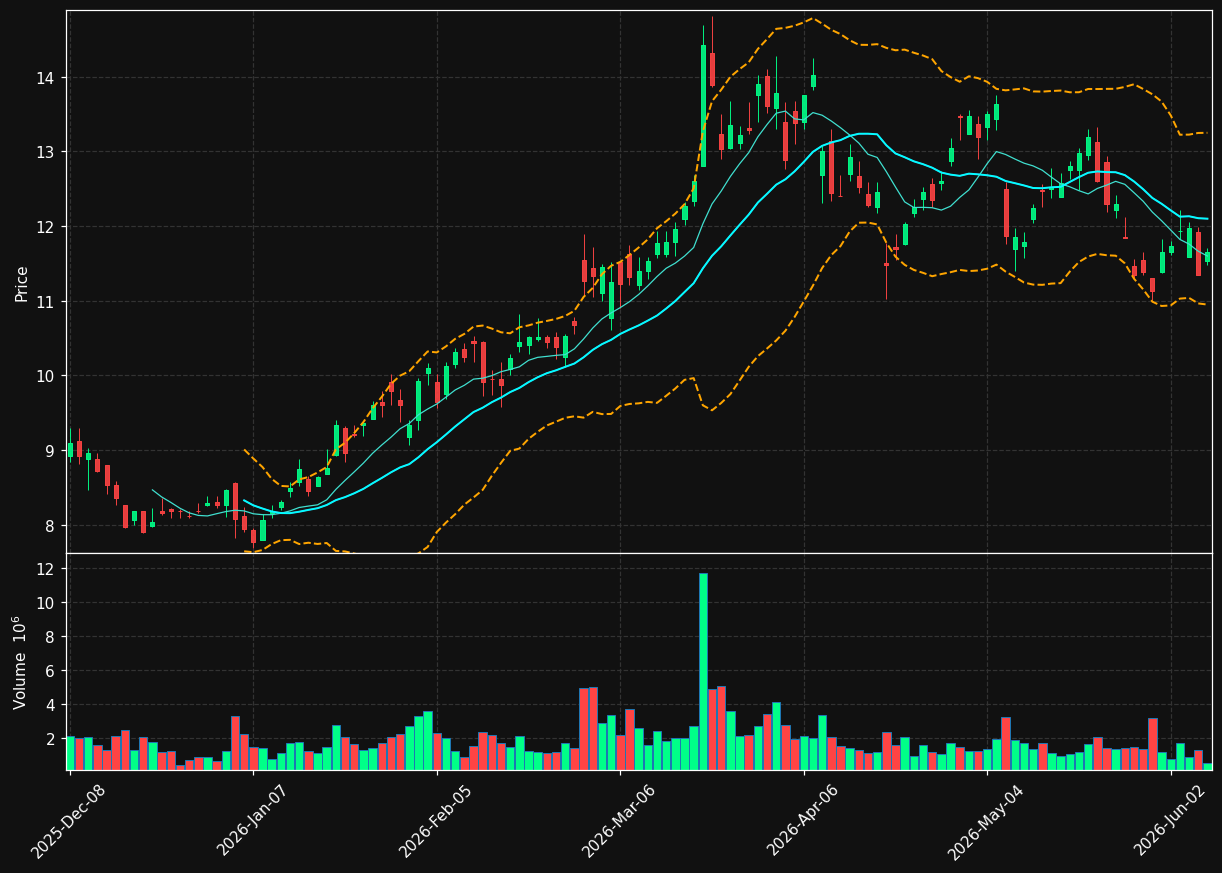
Task: Click the tallest green candlestick near 14.4
Action: (703, 106)
